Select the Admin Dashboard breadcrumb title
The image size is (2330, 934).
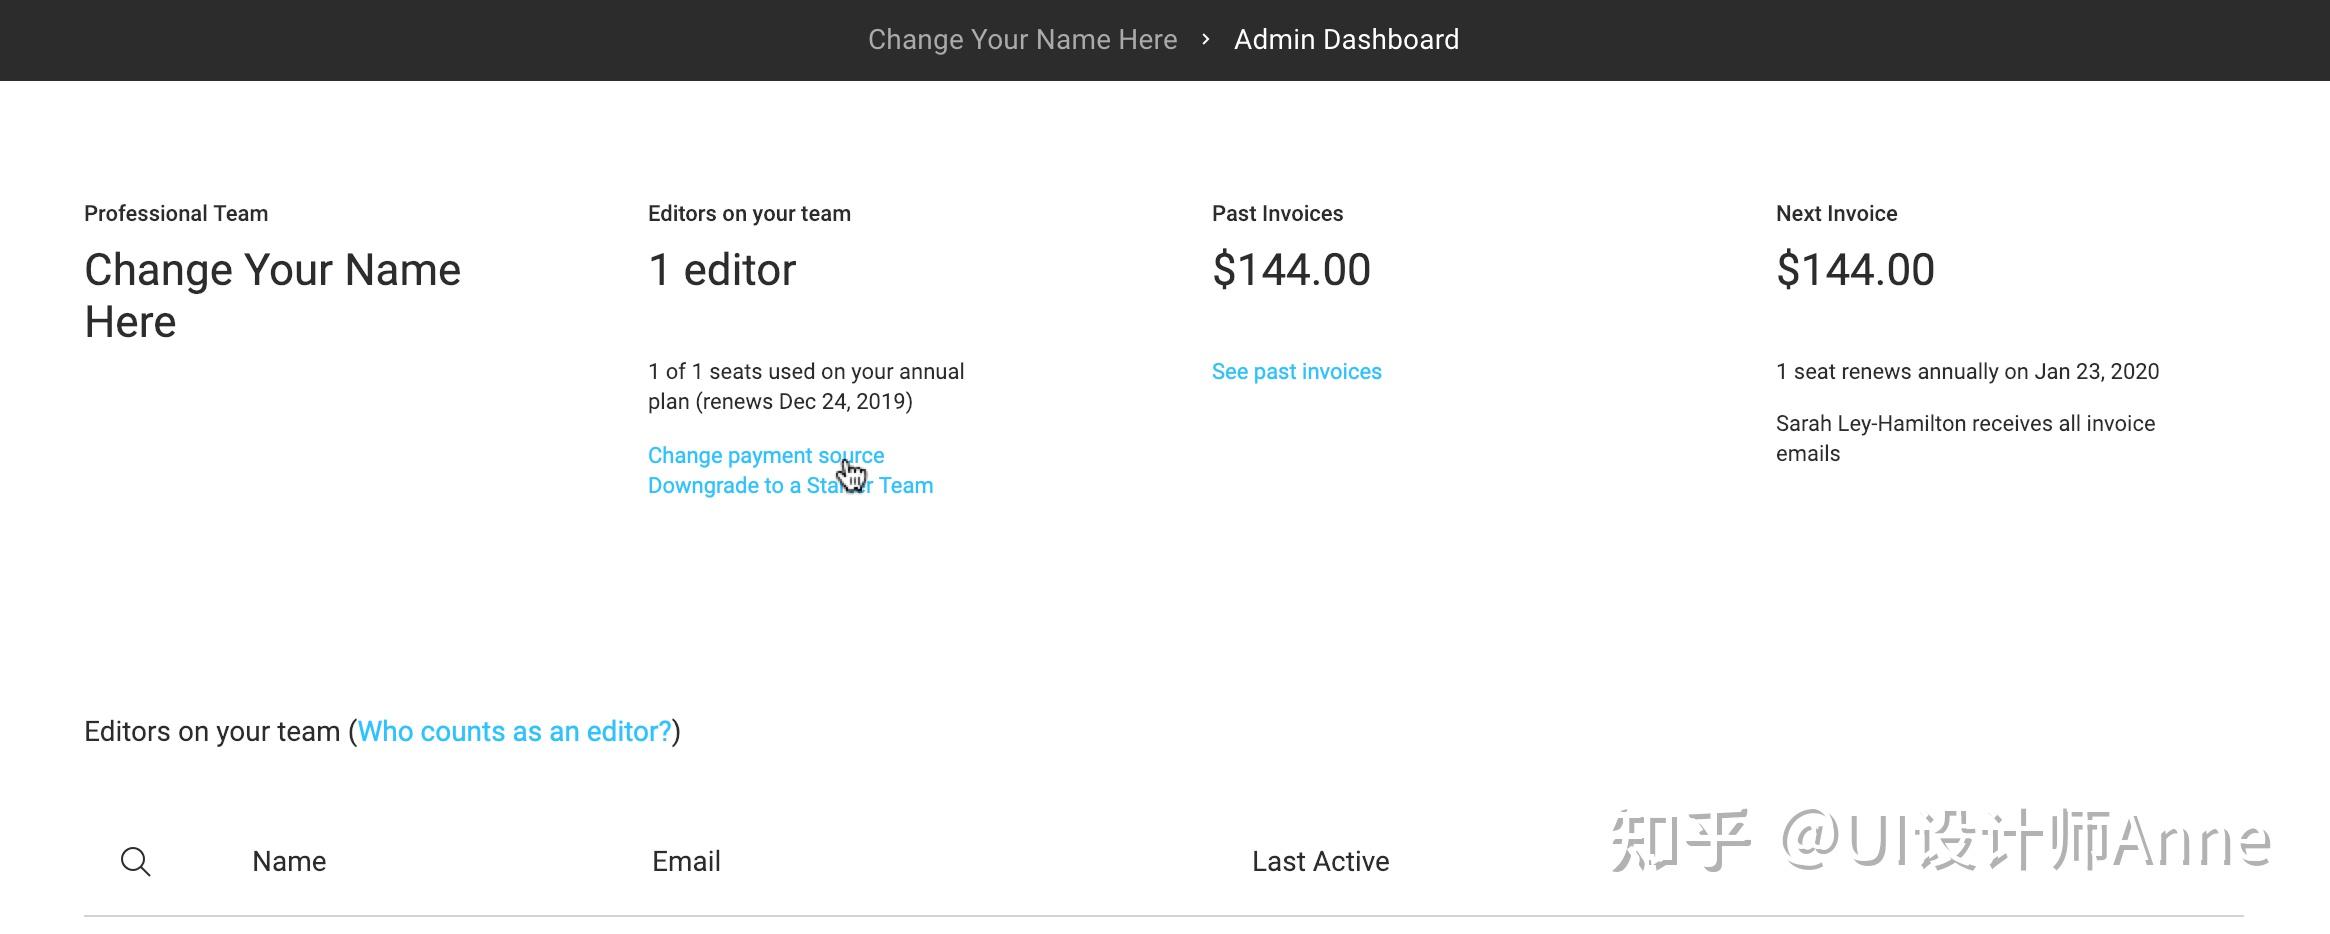pos(1346,39)
